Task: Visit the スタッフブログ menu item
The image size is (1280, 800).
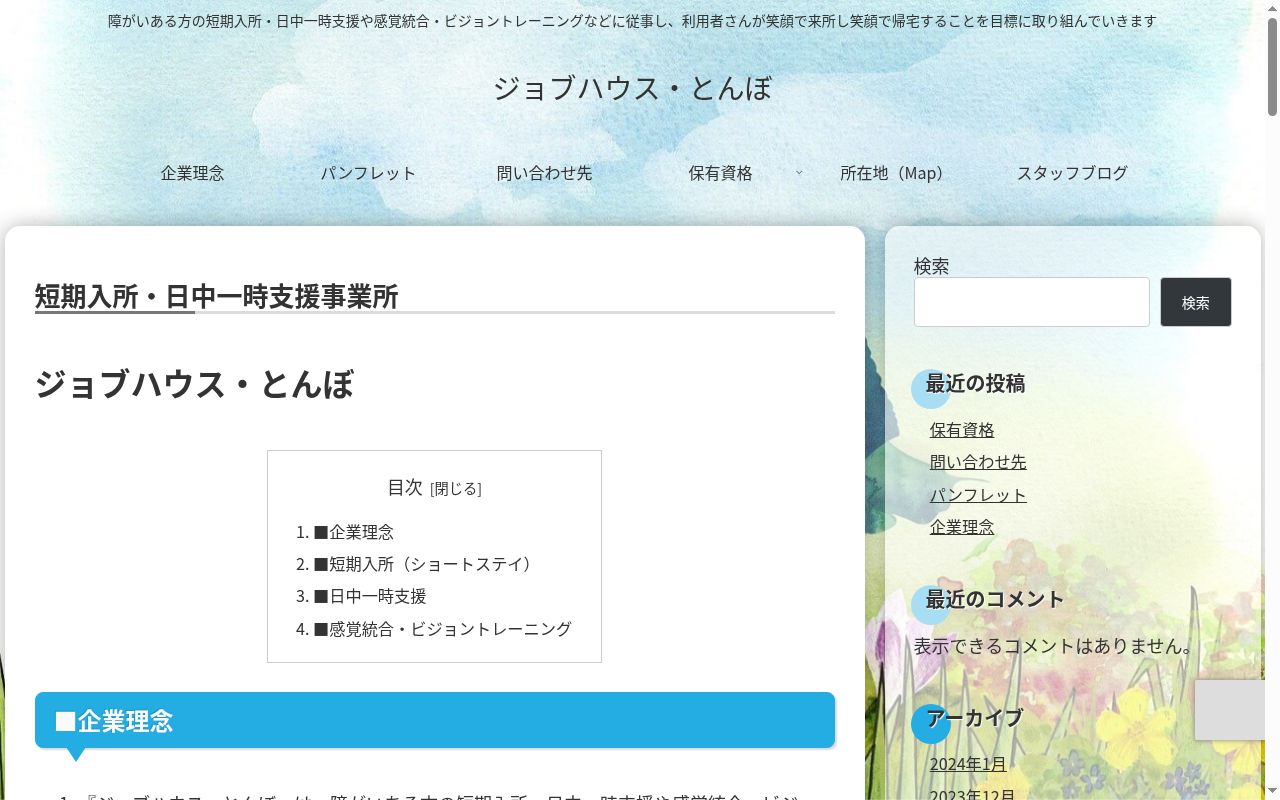Action: [x=1072, y=173]
